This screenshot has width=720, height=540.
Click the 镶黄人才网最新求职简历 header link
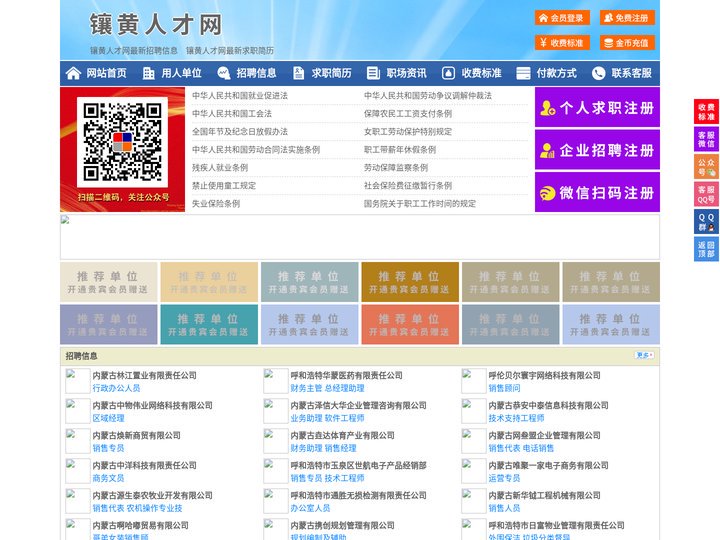(230, 51)
